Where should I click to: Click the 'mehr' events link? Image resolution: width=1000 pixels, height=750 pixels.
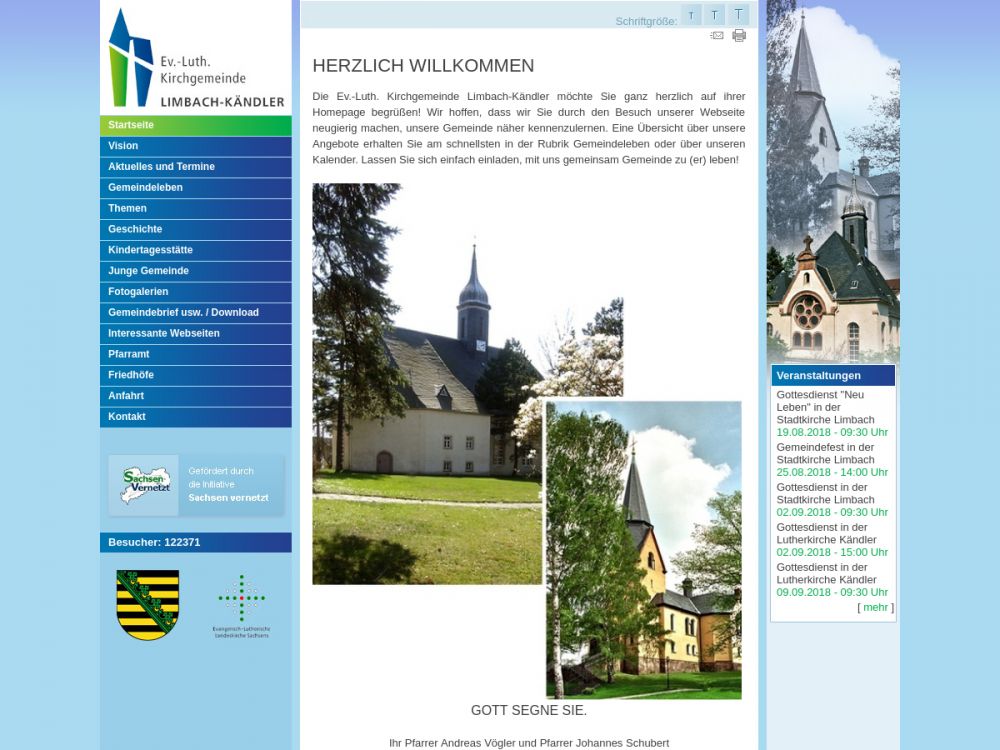pyautogui.click(x=875, y=607)
